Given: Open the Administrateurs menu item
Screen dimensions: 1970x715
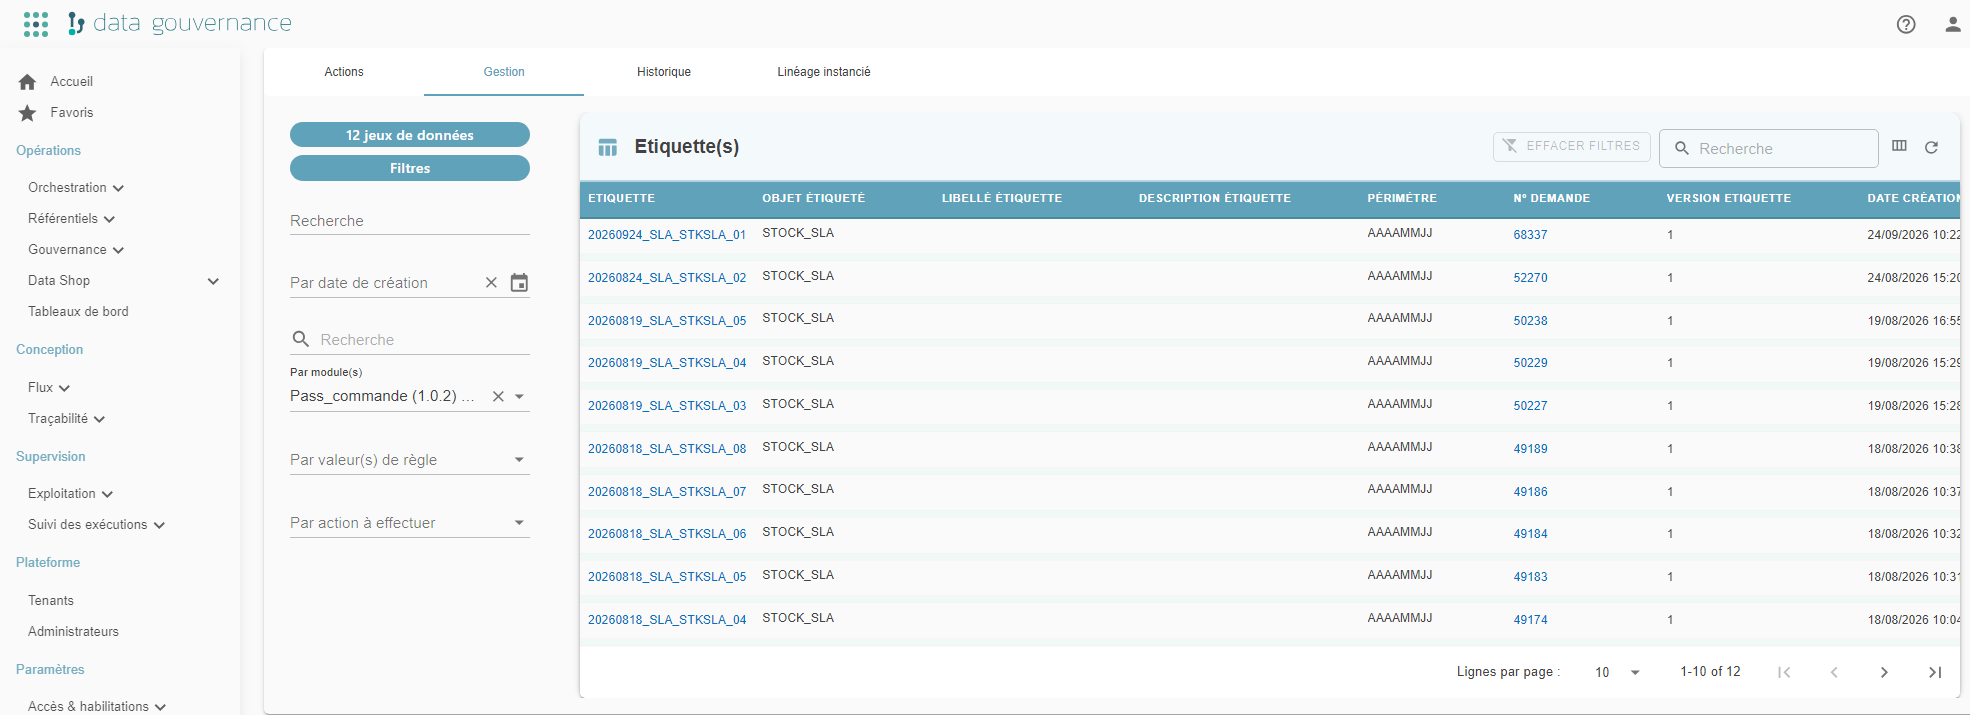Looking at the screenshot, I should [73, 632].
